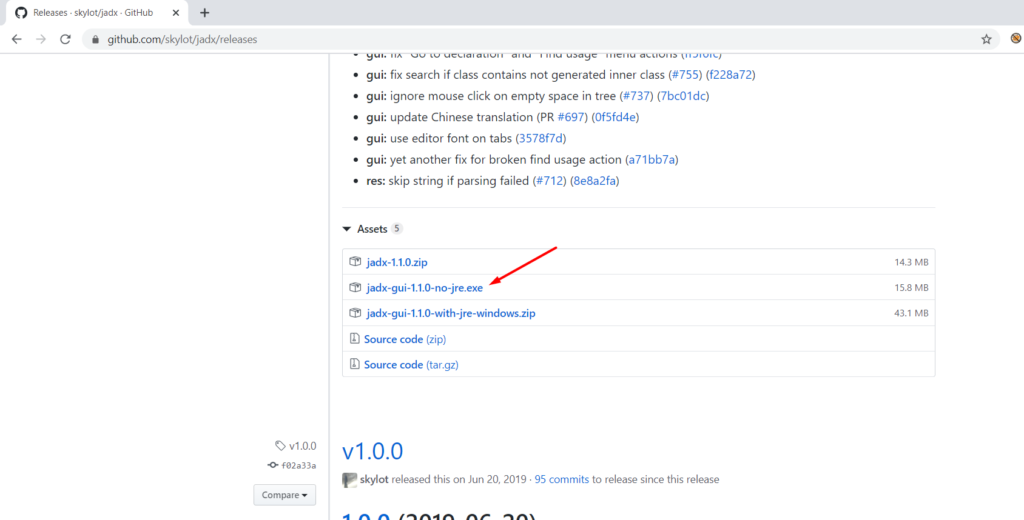This screenshot has height=520, width=1024.
Task: Open pull request #697 link
Action: 571,118
